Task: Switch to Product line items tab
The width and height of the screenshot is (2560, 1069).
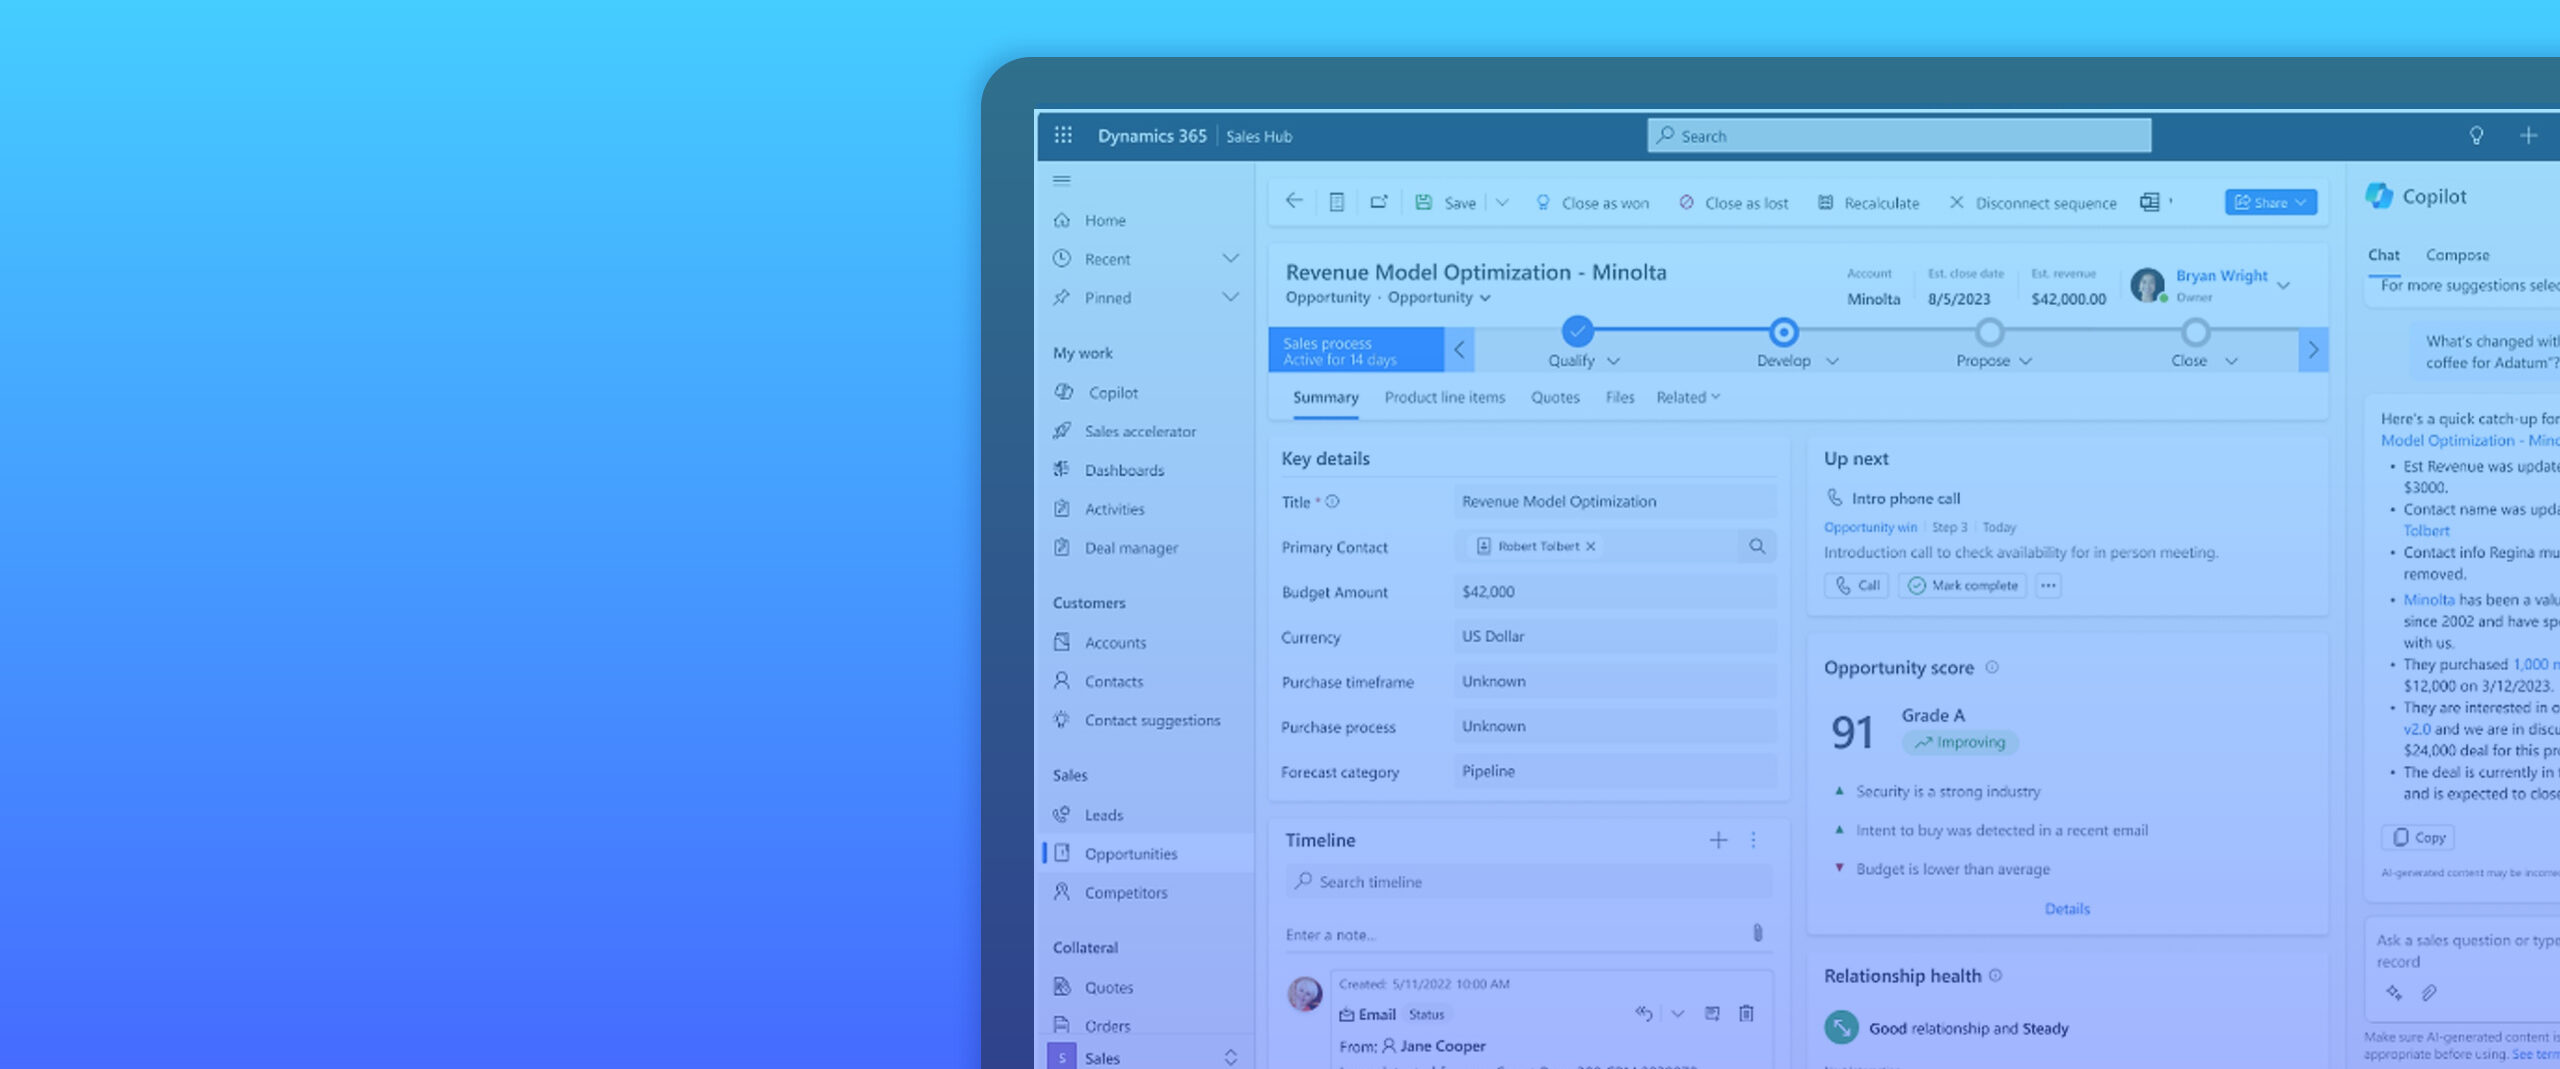Action: (x=1444, y=397)
